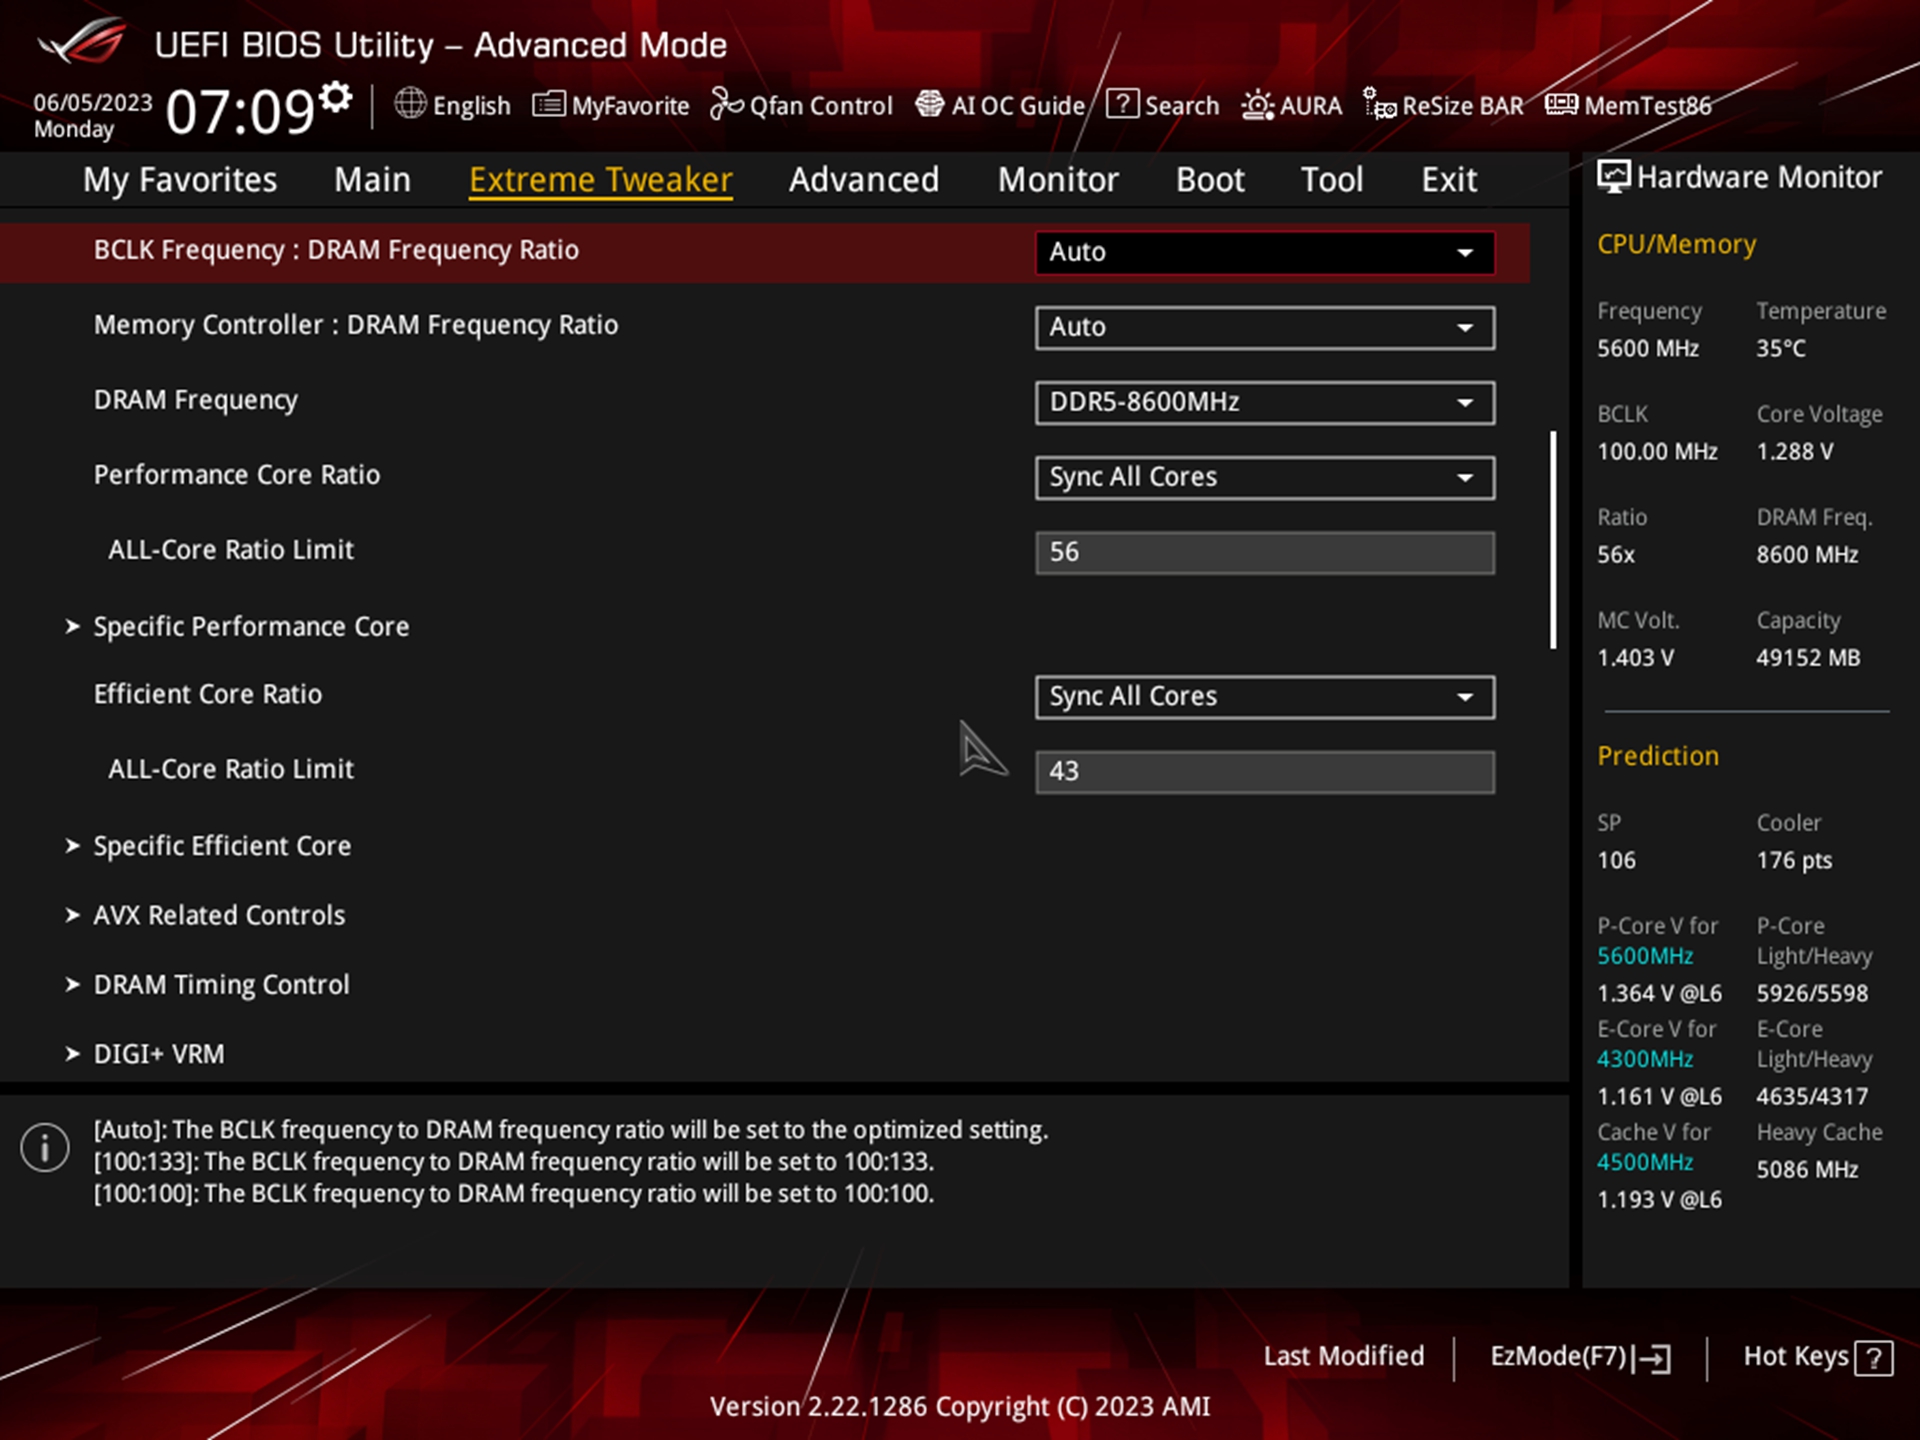The width and height of the screenshot is (1920, 1440).
Task: Open MyFavorite from the top toolbar
Action: [x=610, y=105]
